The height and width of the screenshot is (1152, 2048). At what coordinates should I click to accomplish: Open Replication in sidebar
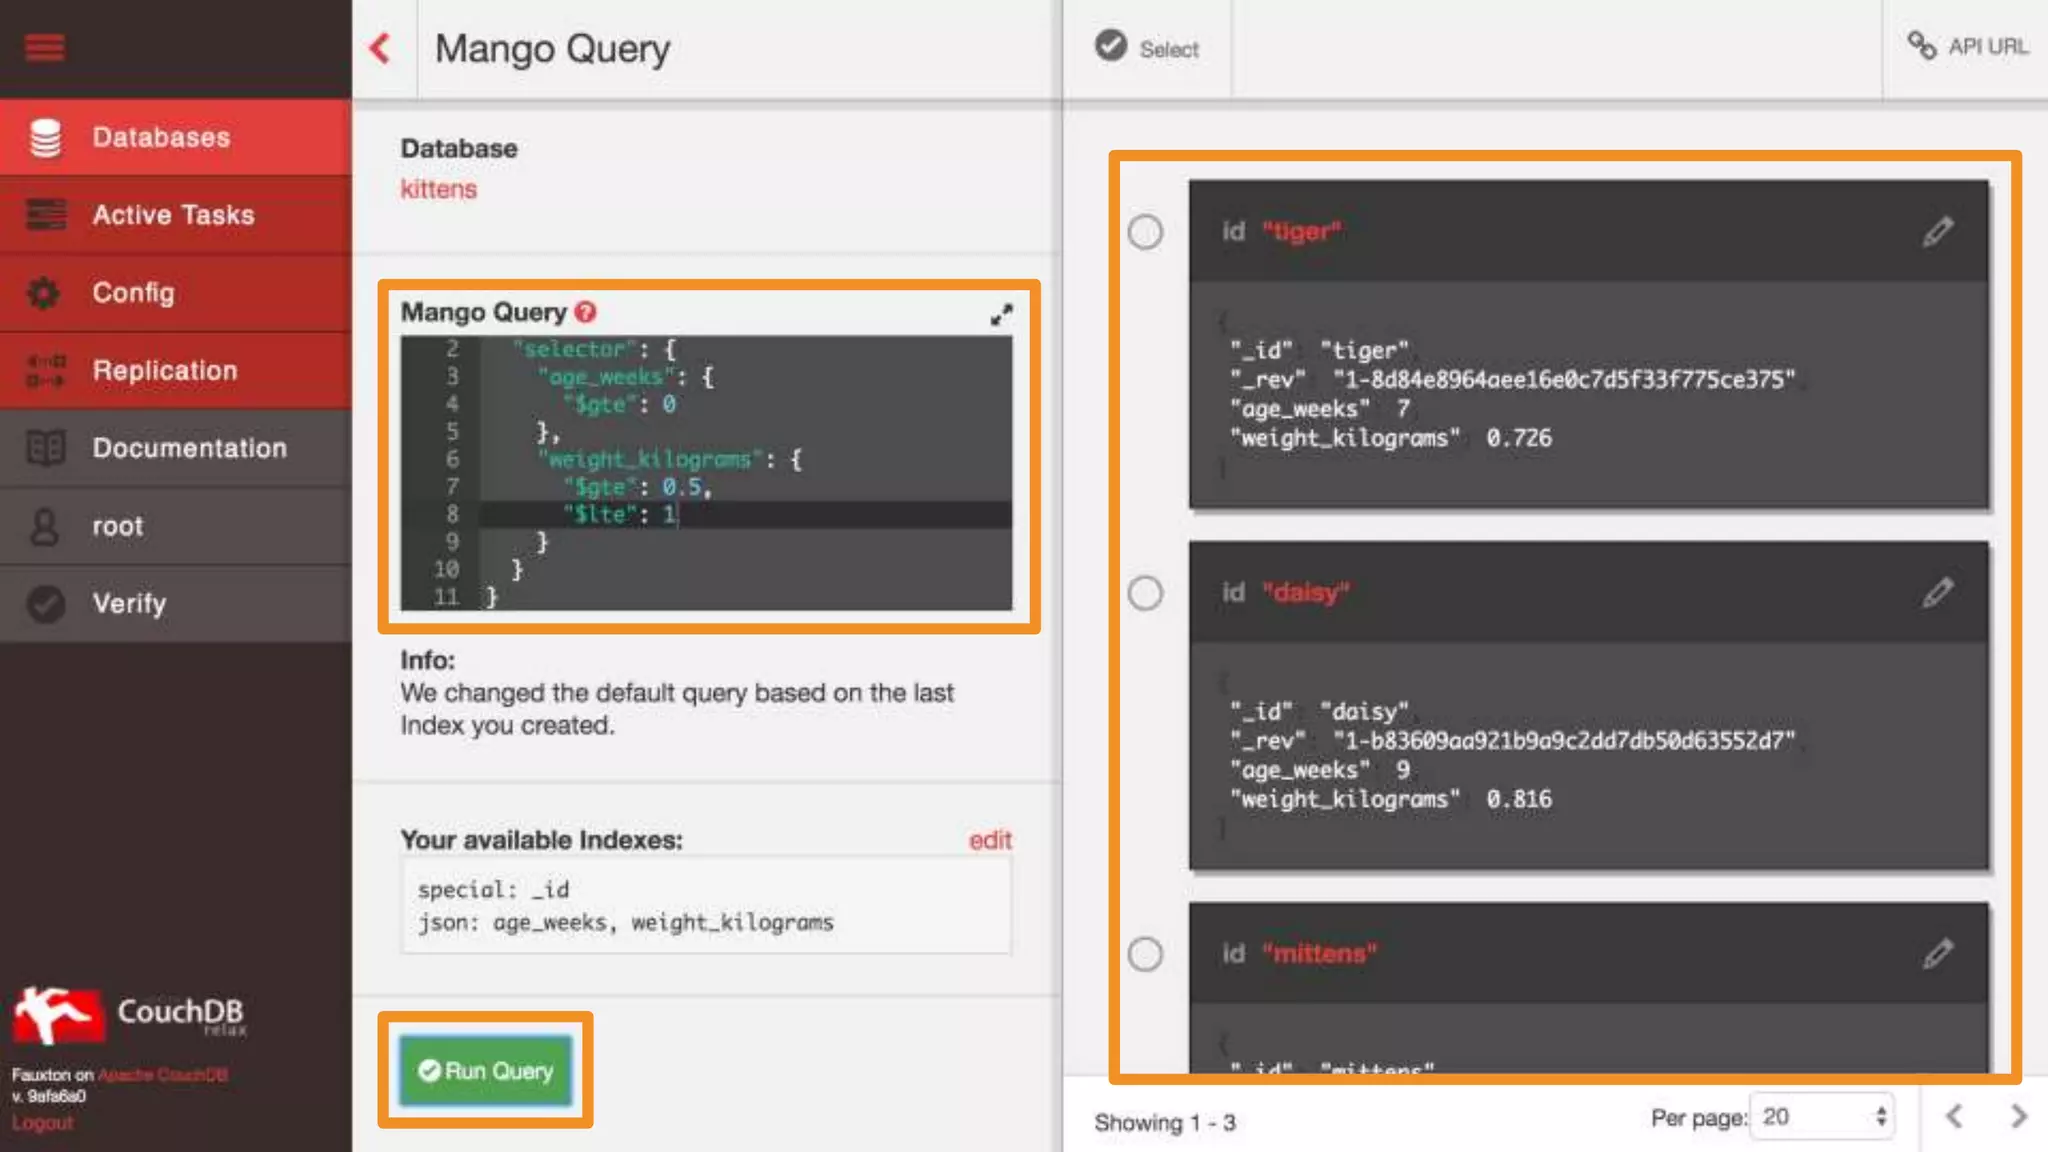click(165, 371)
